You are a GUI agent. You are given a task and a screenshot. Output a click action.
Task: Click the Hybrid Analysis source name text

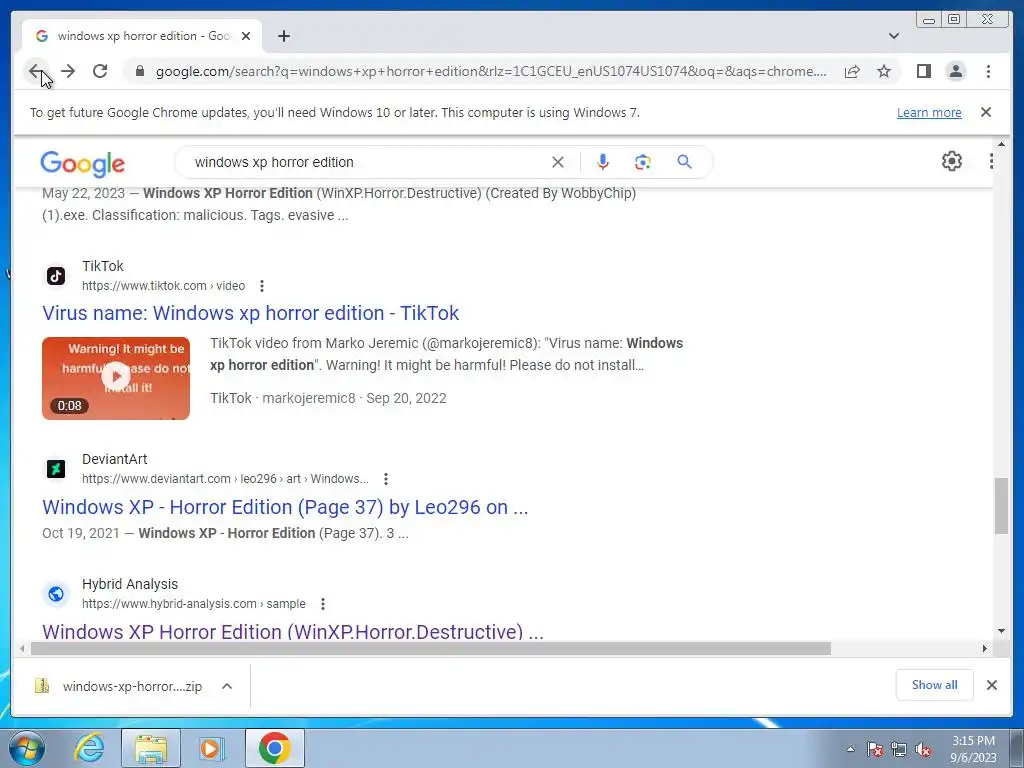point(130,584)
